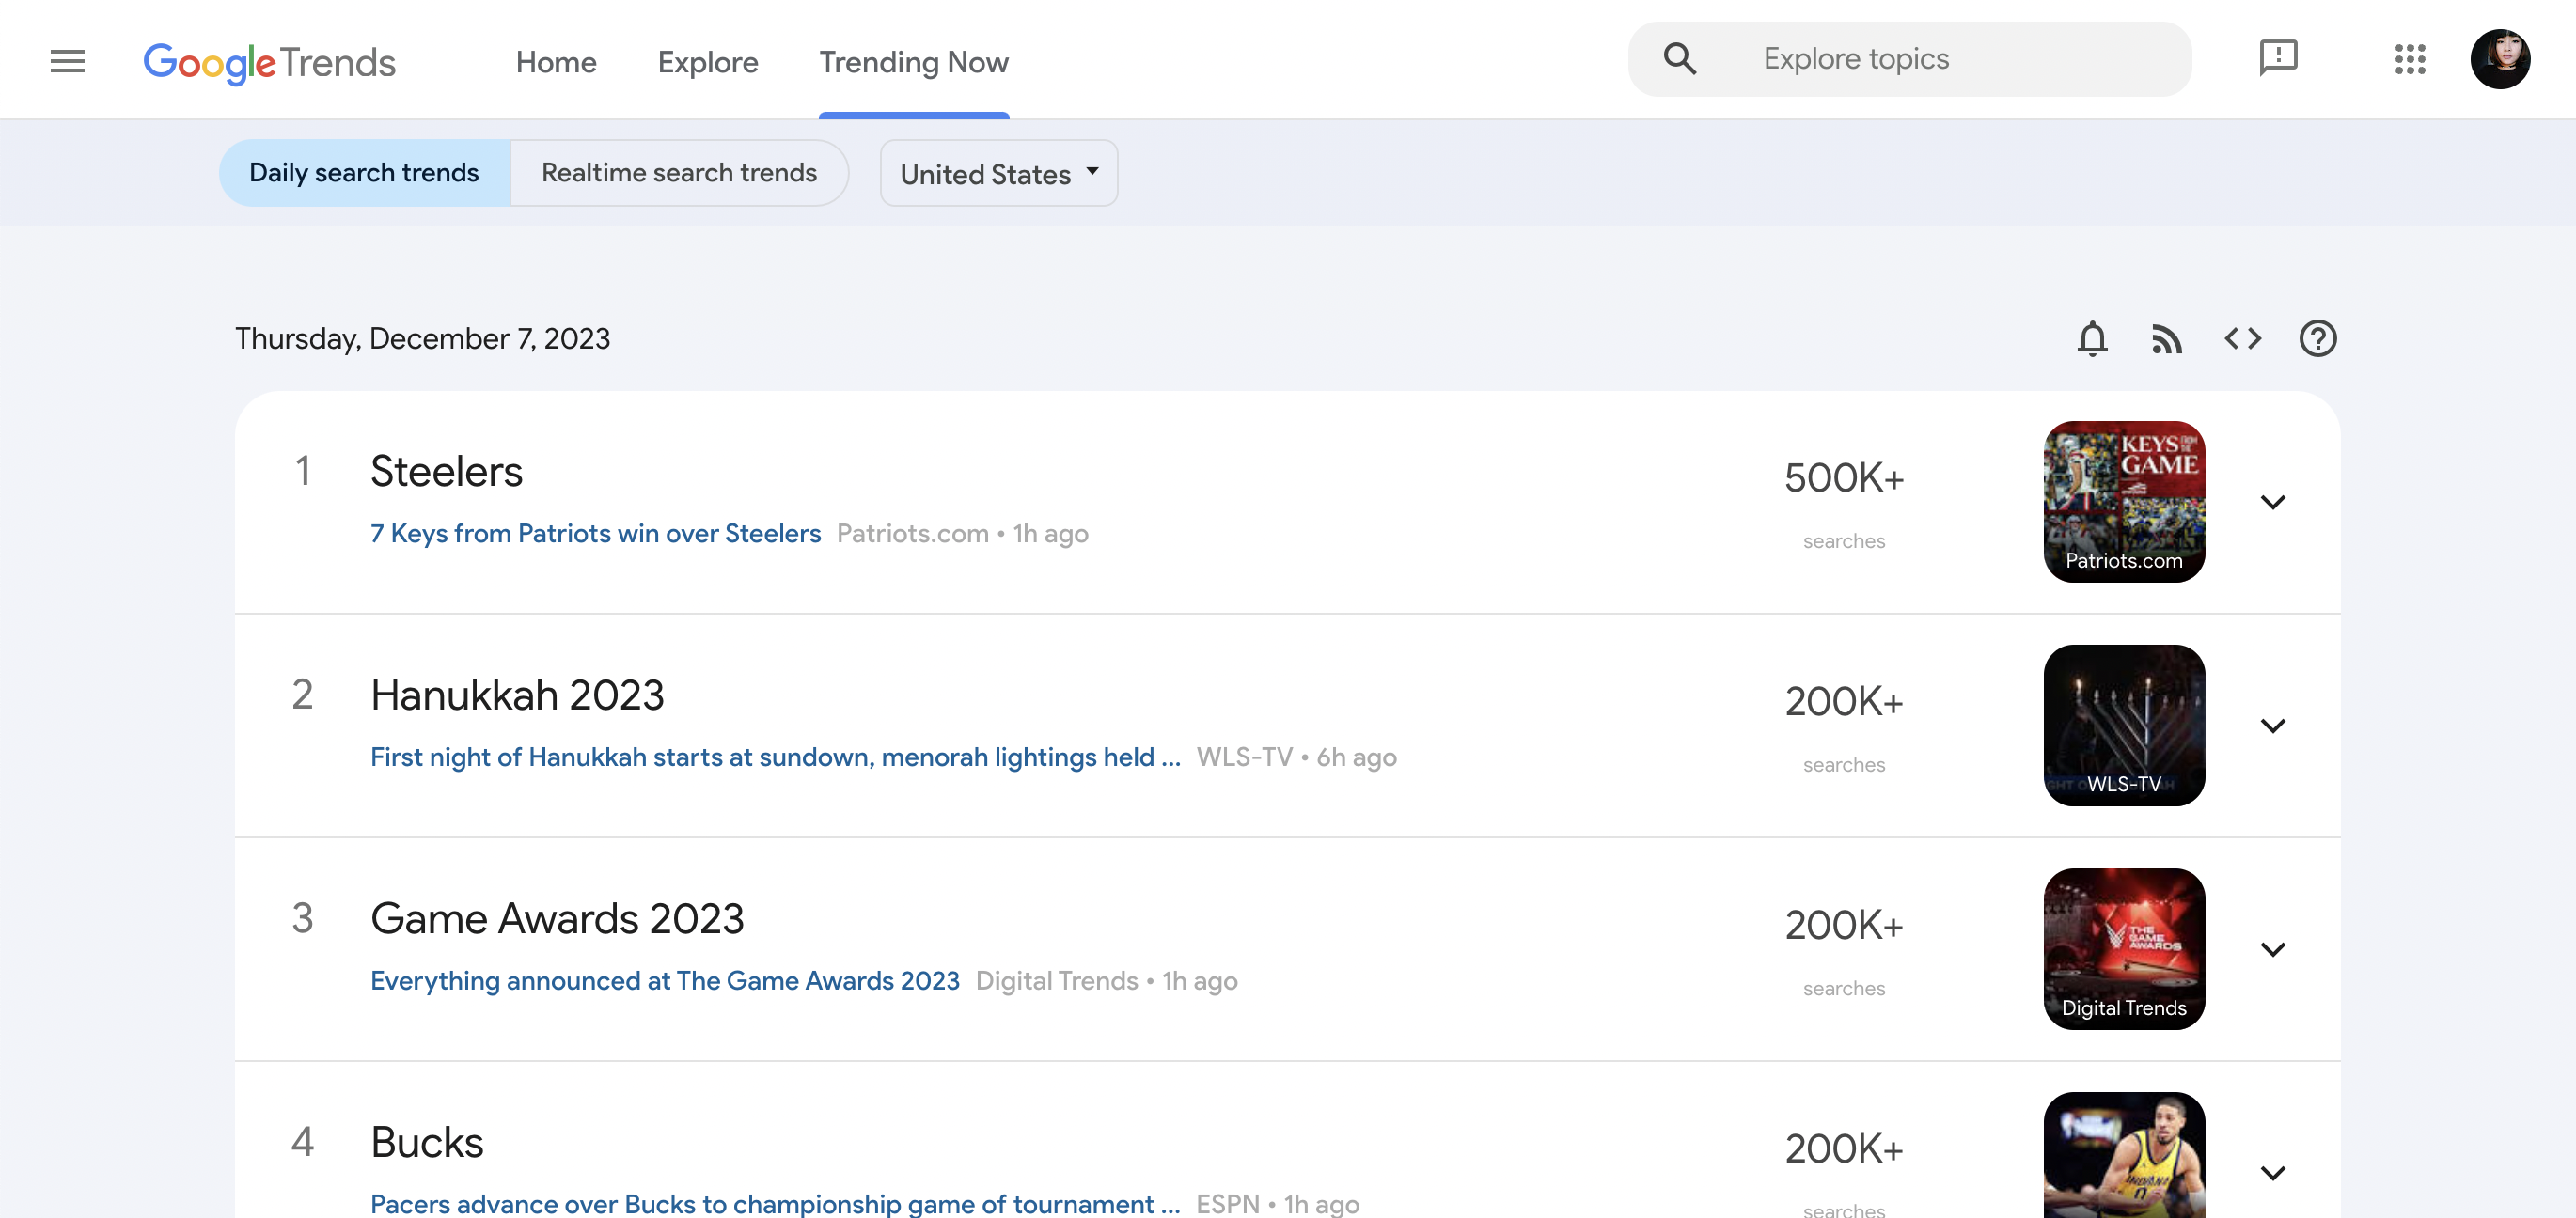Open Everything announced at Game Awards link

[x=664, y=981]
